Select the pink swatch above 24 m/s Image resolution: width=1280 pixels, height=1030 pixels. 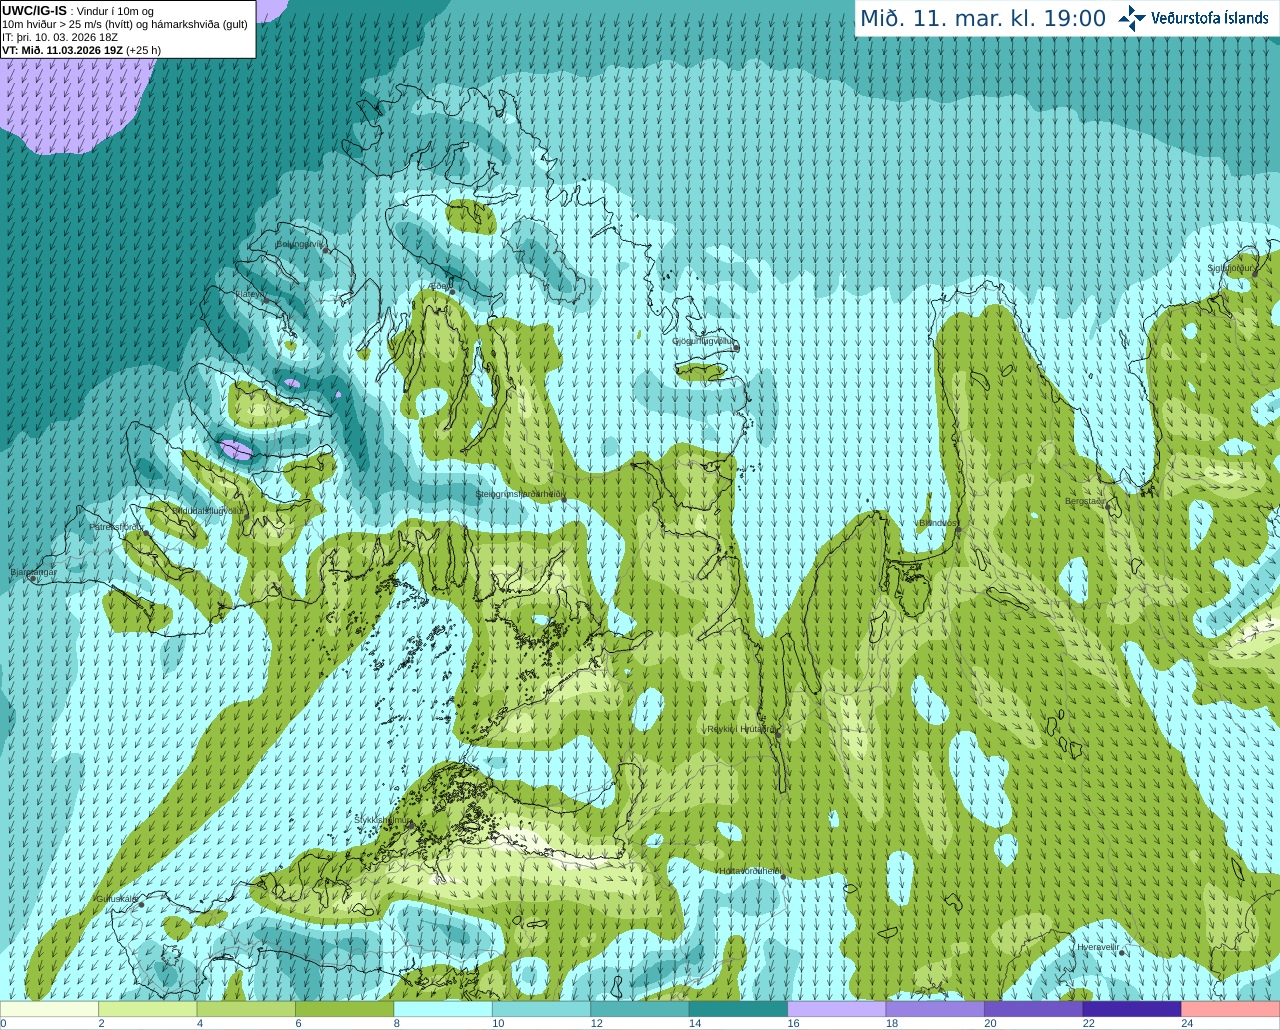(x=1231, y=1009)
